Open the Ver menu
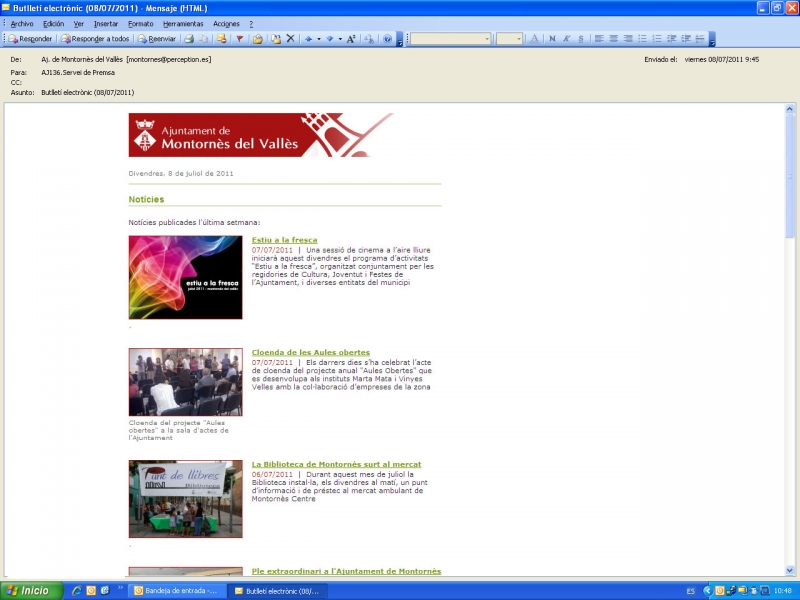 [x=79, y=24]
